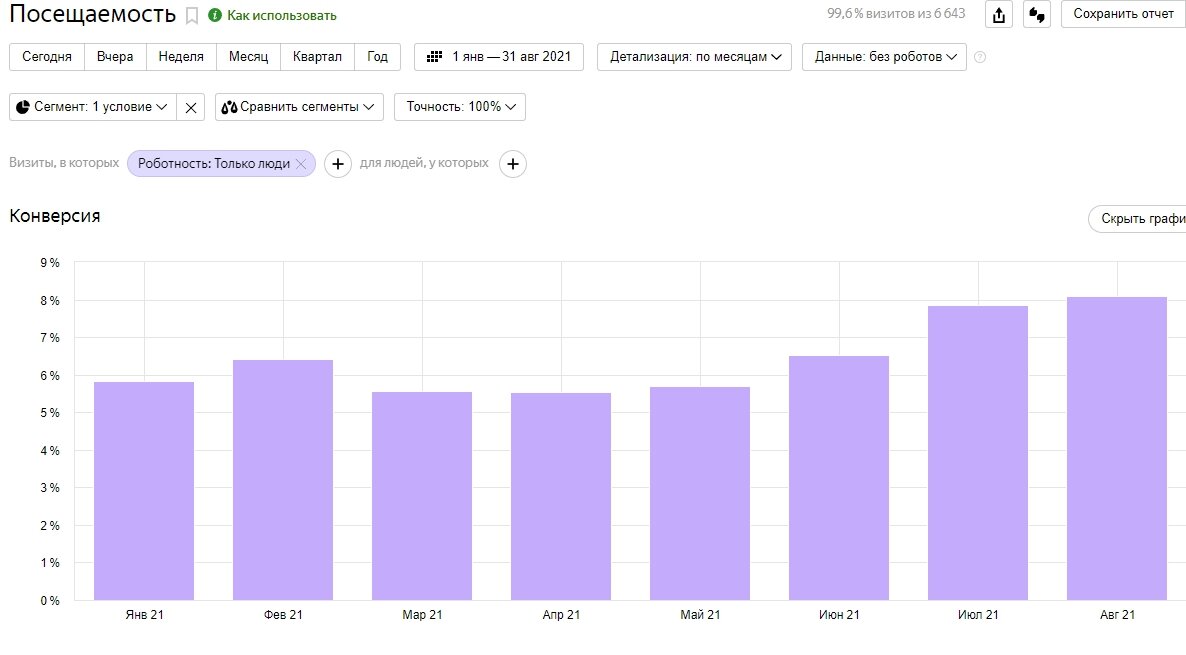This screenshot has width=1186, height=655.
Task: Click the calendar grid icon
Action: 434,57
